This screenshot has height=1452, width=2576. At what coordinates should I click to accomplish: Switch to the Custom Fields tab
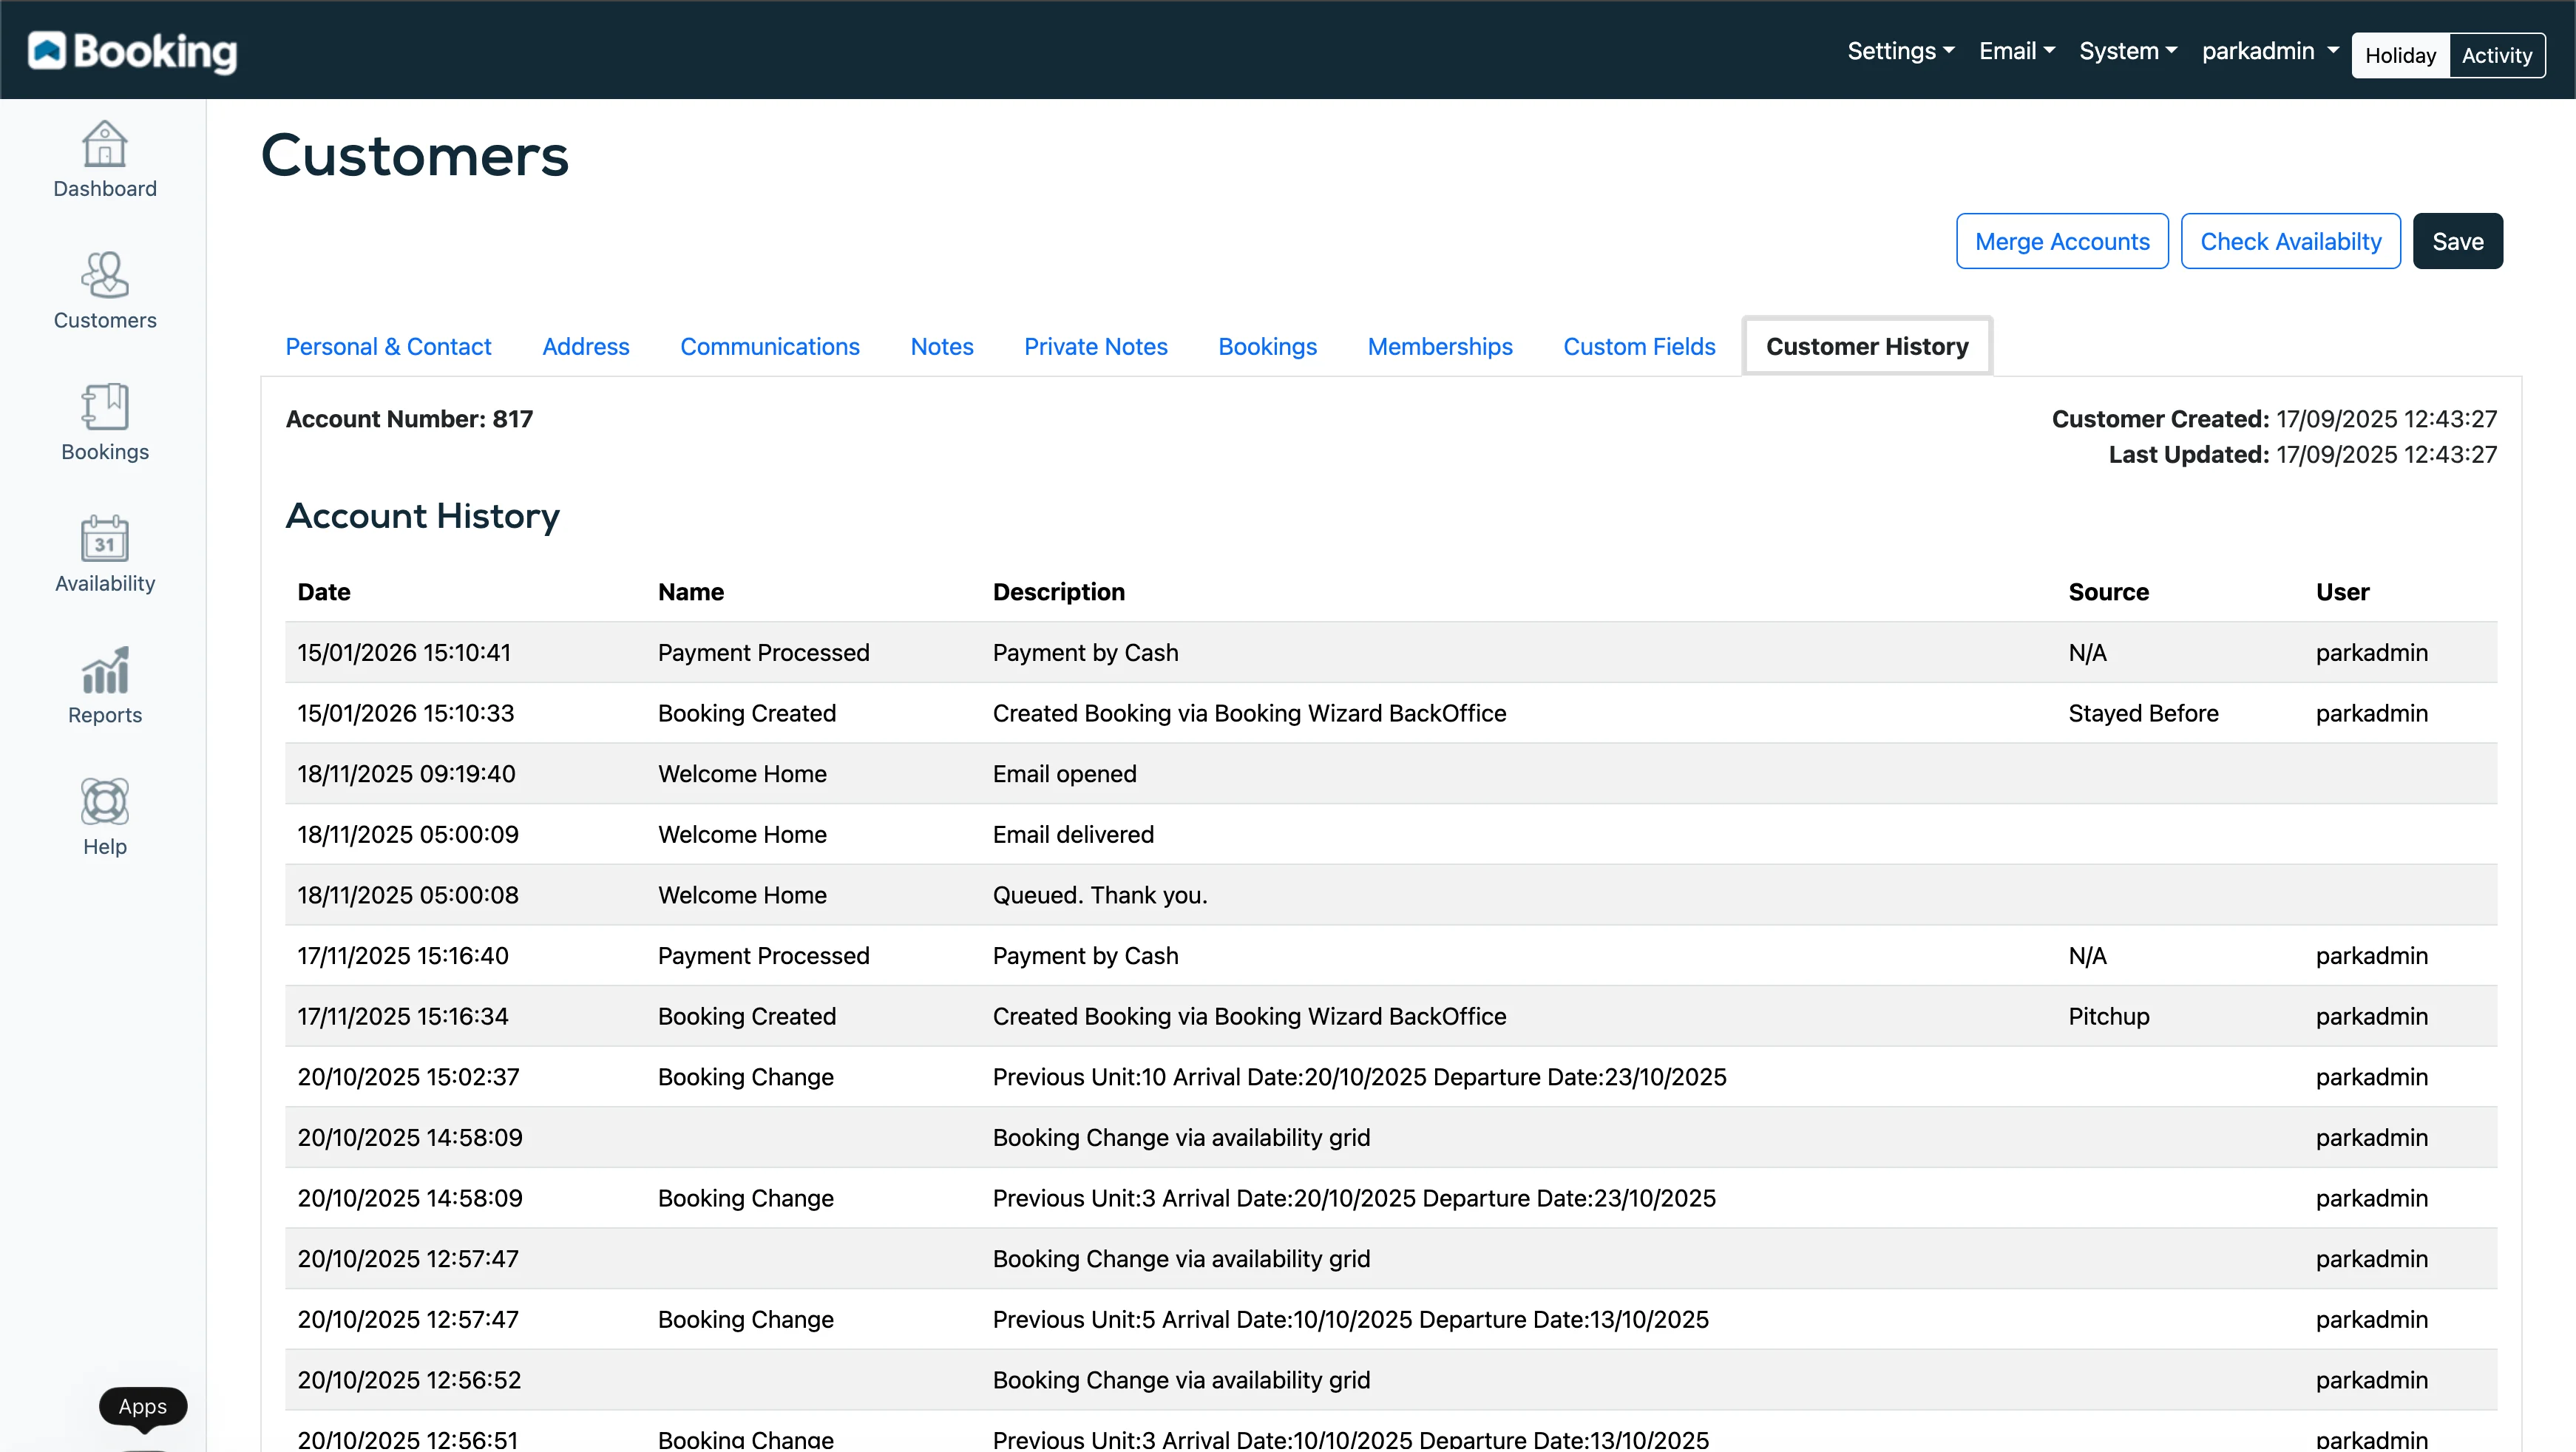(1639, 346)
